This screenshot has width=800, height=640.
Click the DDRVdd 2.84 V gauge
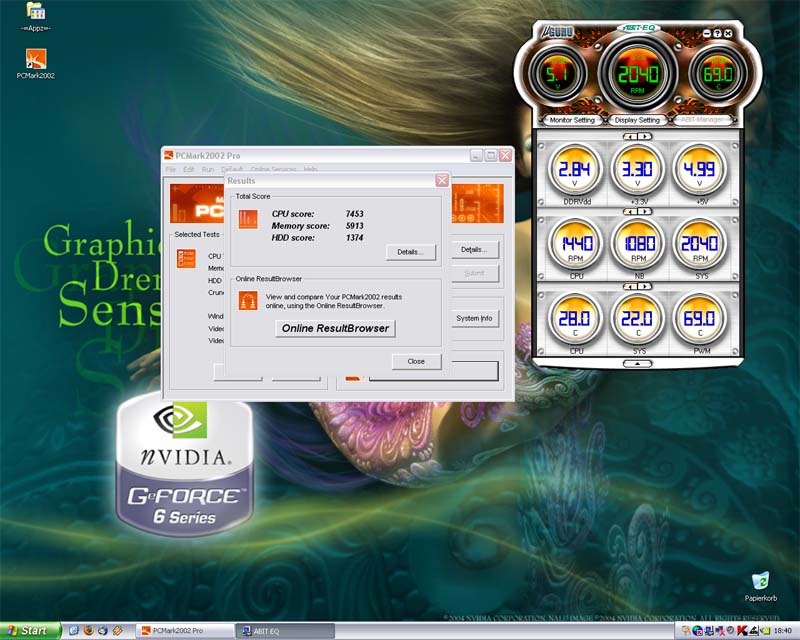pos(575,170)
